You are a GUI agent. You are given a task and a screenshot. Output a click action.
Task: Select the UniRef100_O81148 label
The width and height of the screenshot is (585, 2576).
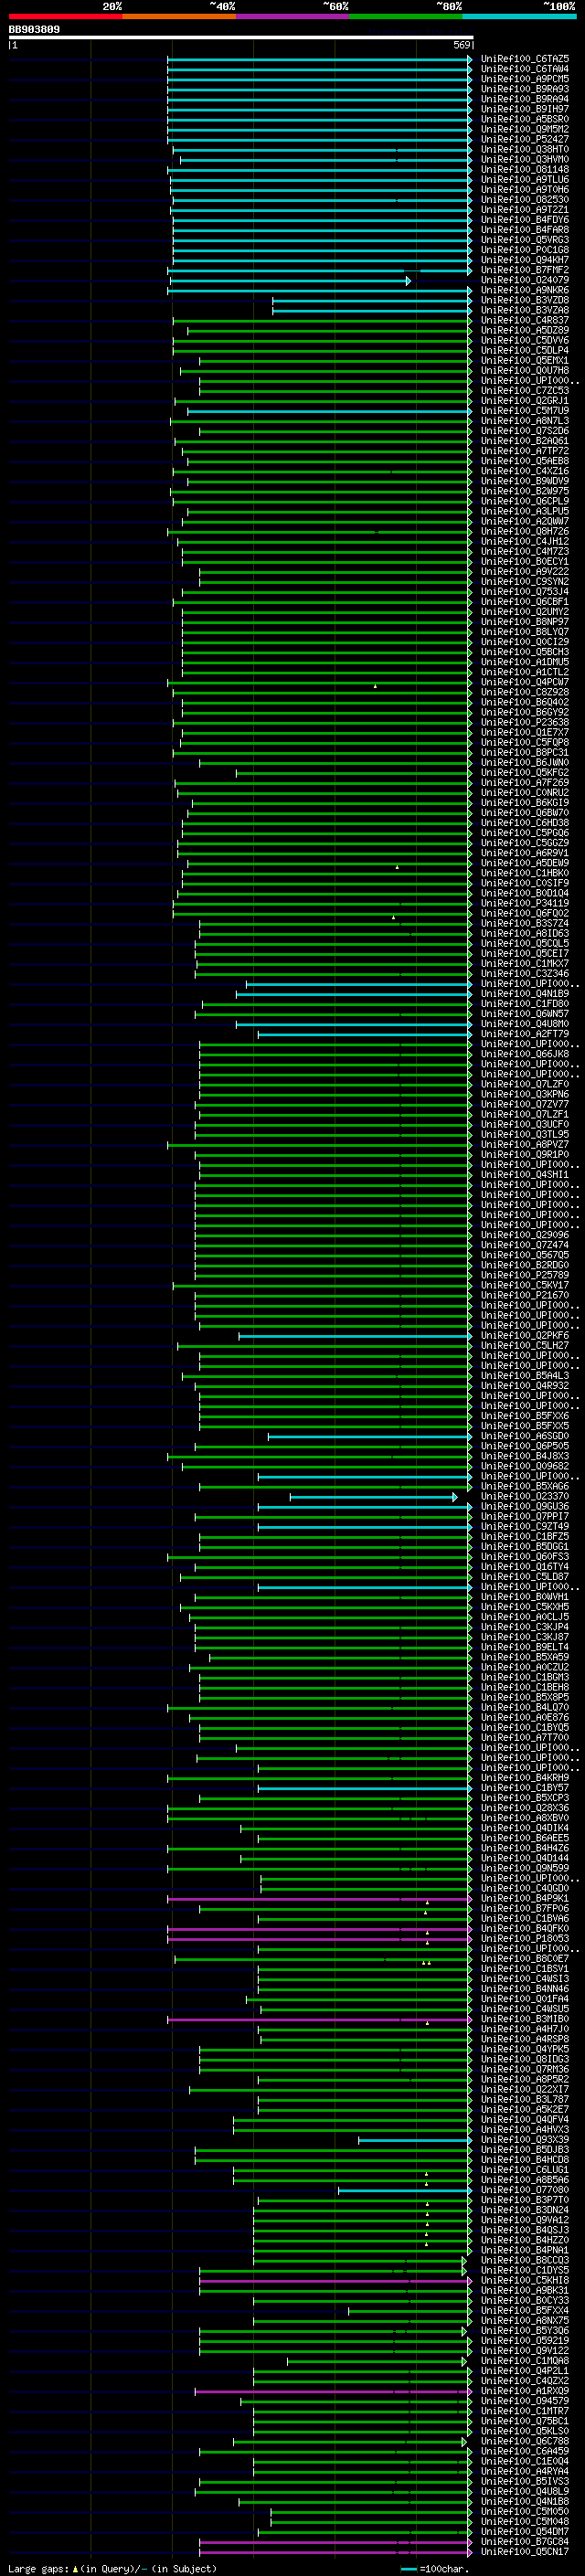pyautogui.click(x=525, y=169)
